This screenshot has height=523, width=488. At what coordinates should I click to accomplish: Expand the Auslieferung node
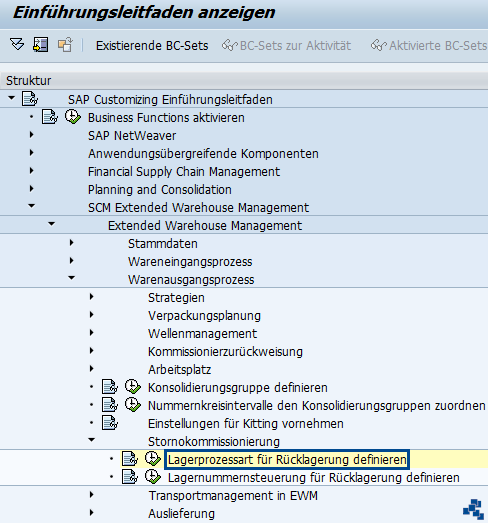pyautogui.click(x=91, y=513)
